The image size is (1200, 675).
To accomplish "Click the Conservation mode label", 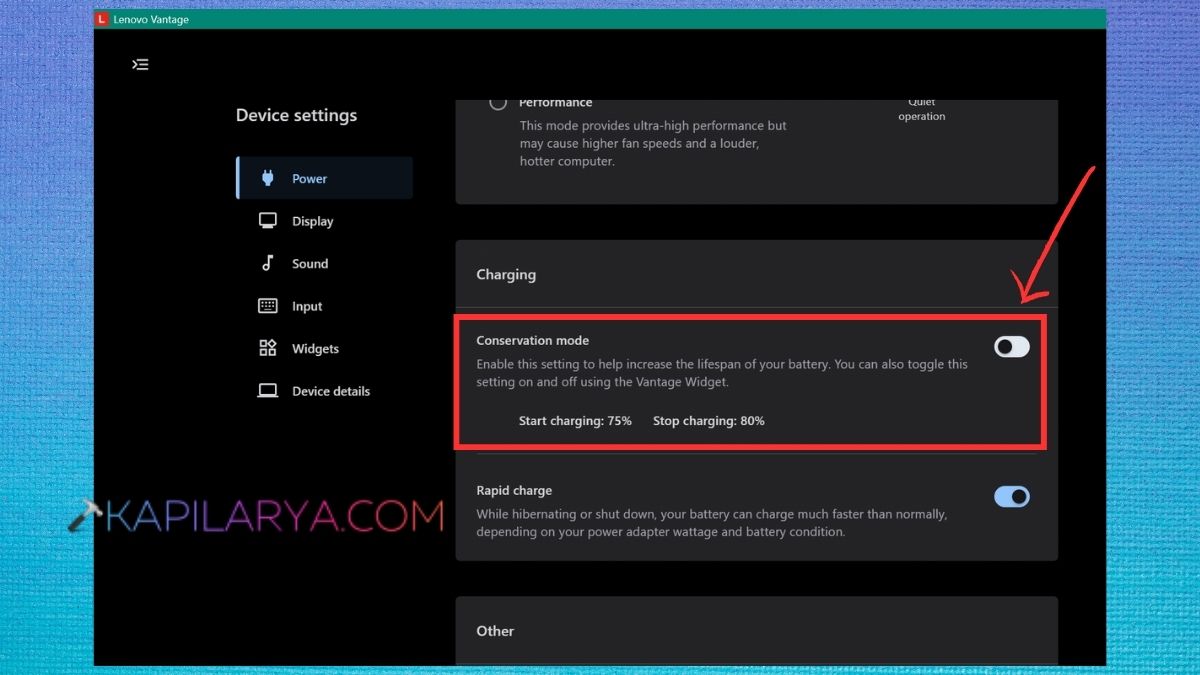I will click(533, 341).
